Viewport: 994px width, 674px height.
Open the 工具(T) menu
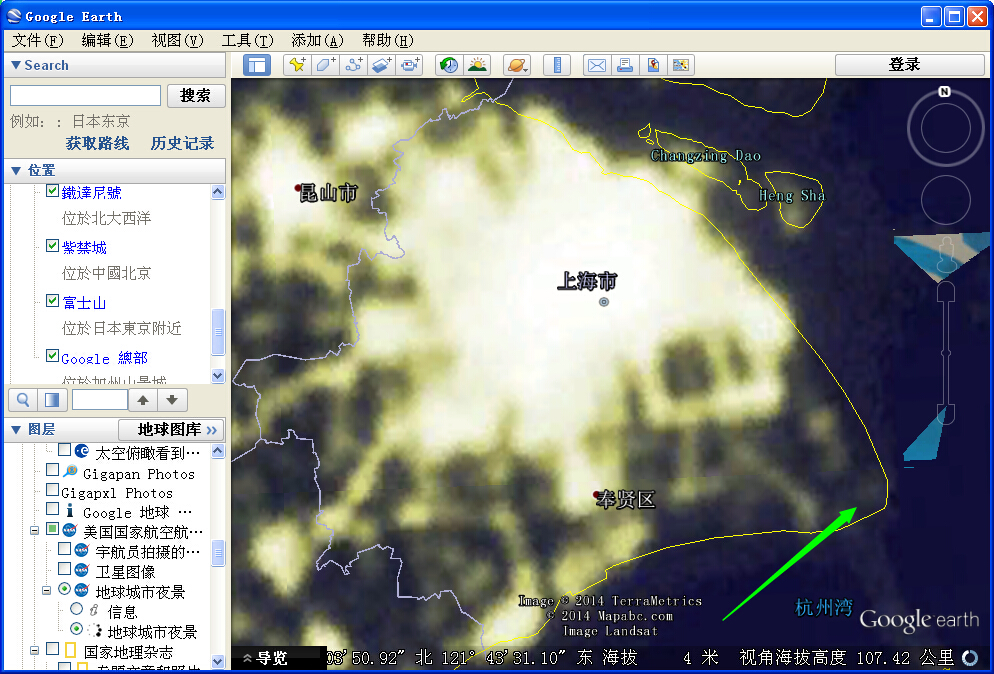point(247,41)
